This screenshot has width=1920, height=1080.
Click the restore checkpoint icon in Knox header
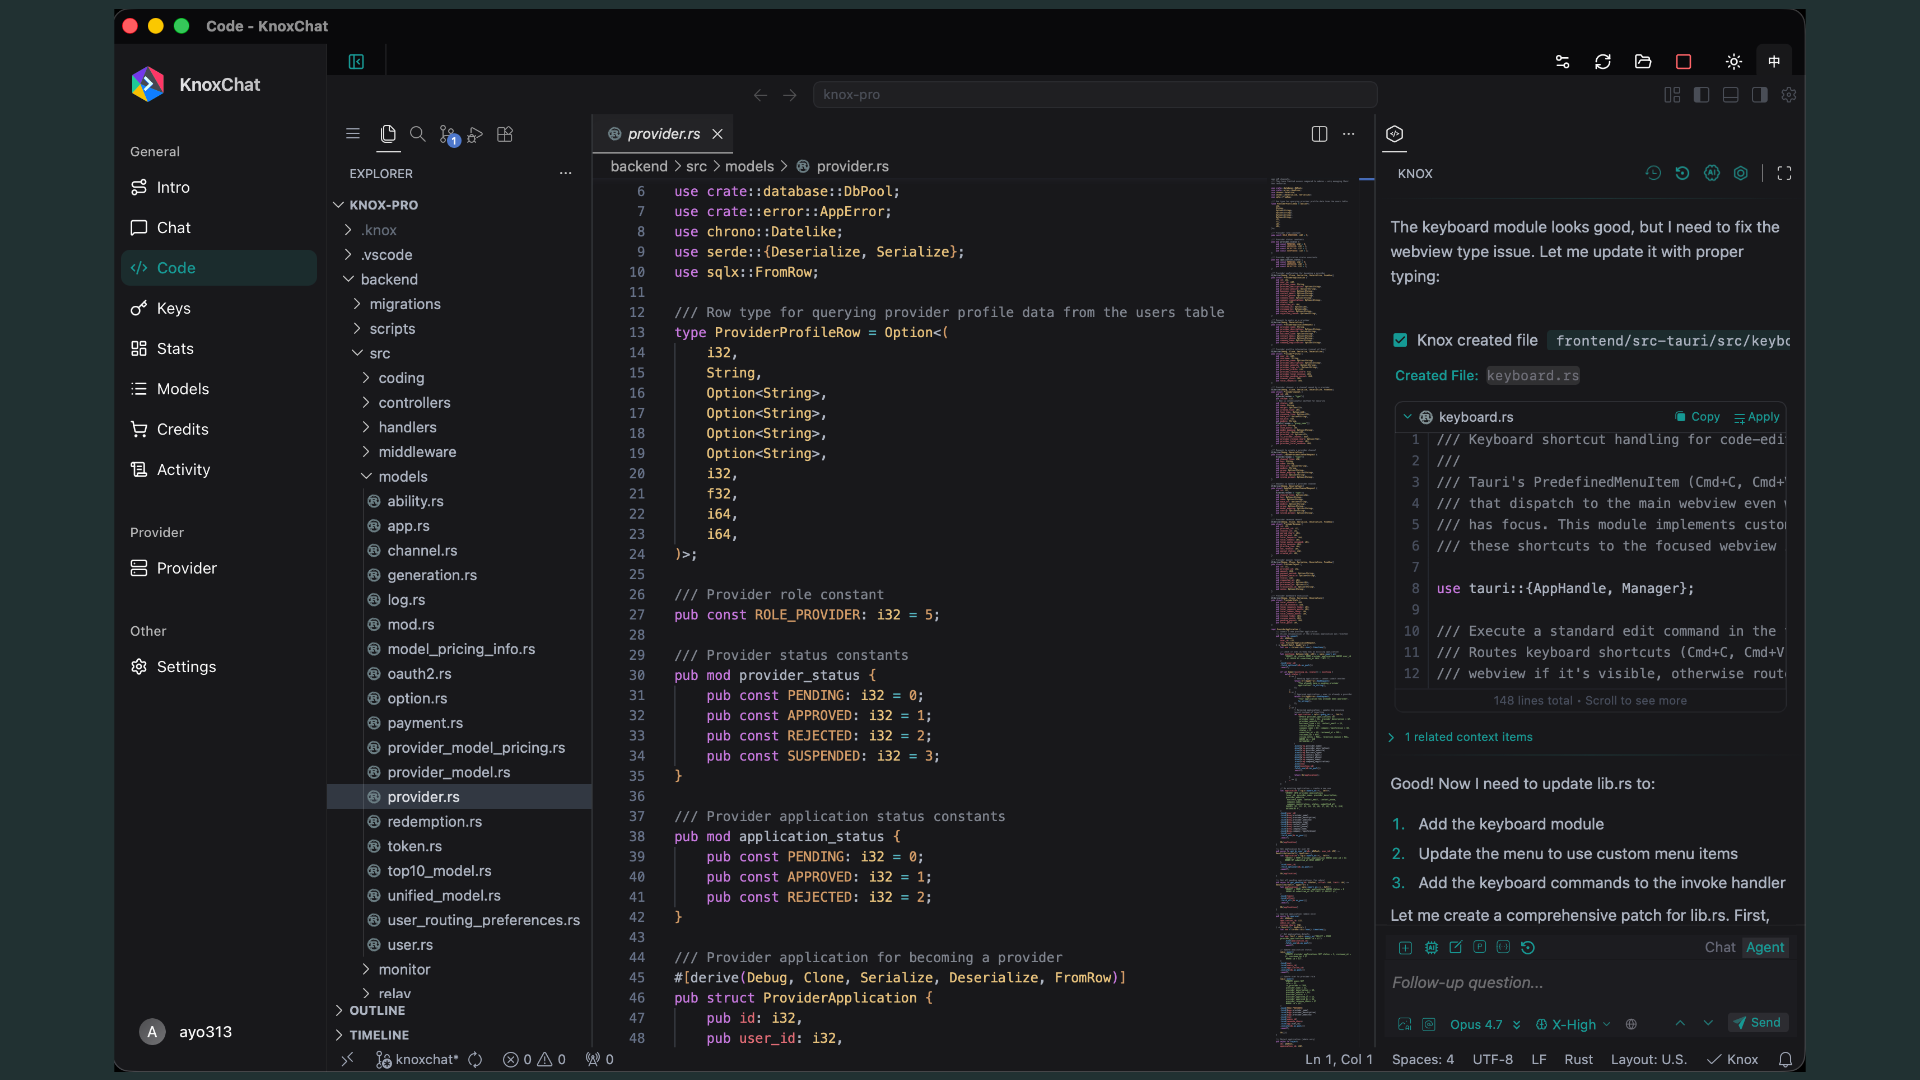coord(1682,173)
